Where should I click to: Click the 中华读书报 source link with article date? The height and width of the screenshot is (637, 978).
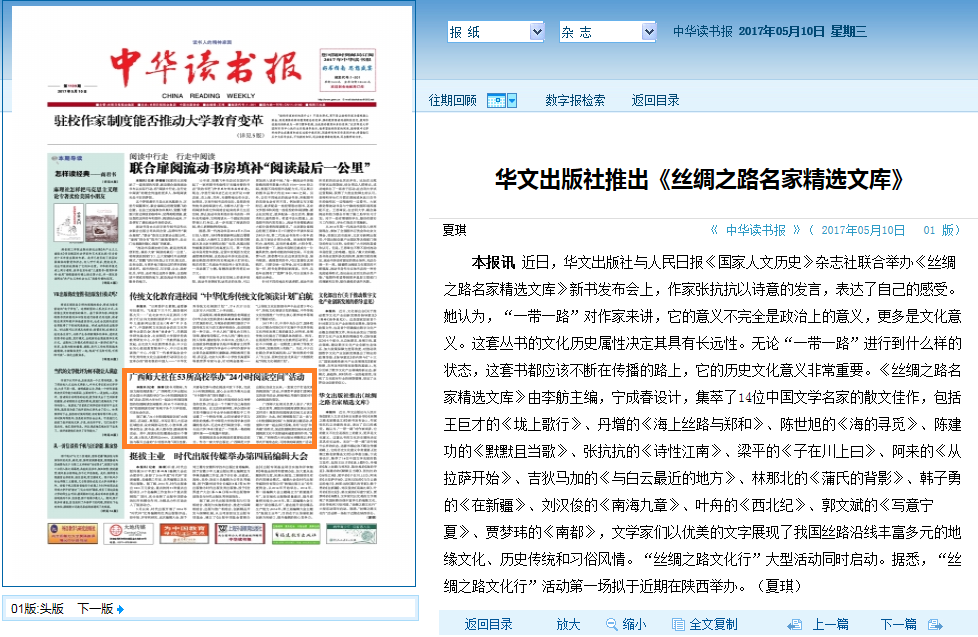point(835,230)
